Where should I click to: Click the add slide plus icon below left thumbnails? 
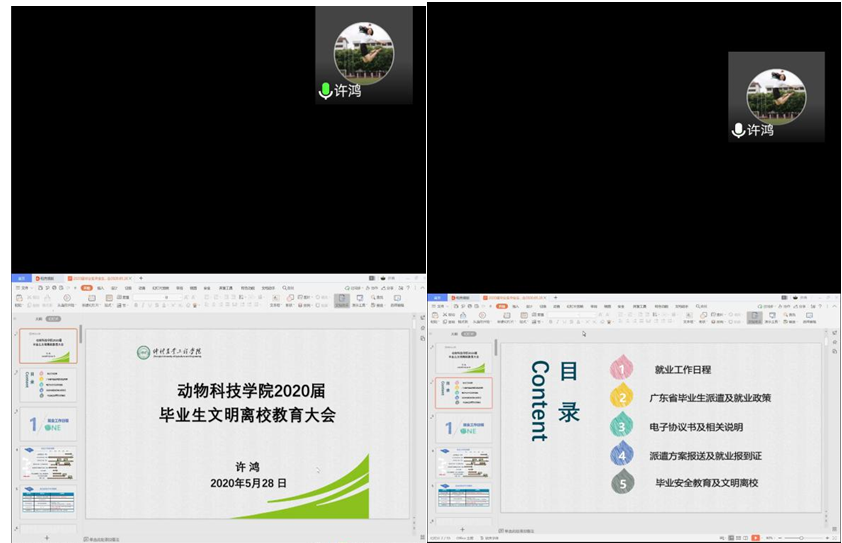pos(47,537)
